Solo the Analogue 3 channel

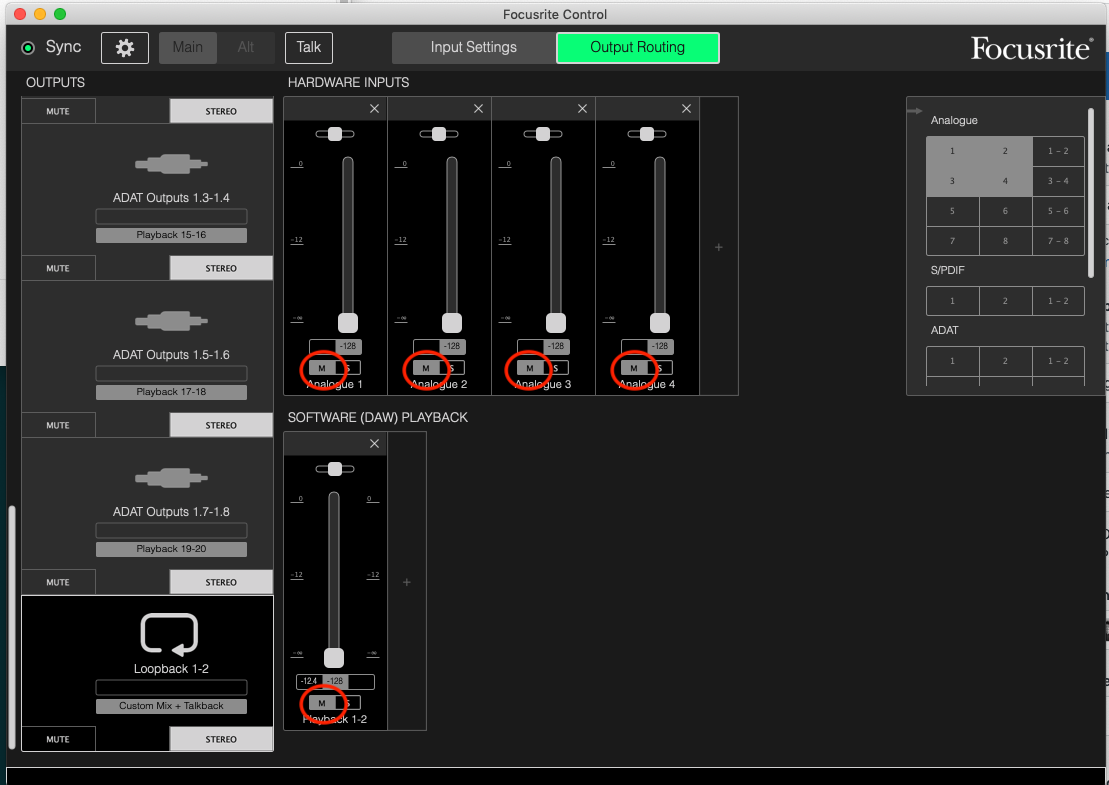click(556, 368)
